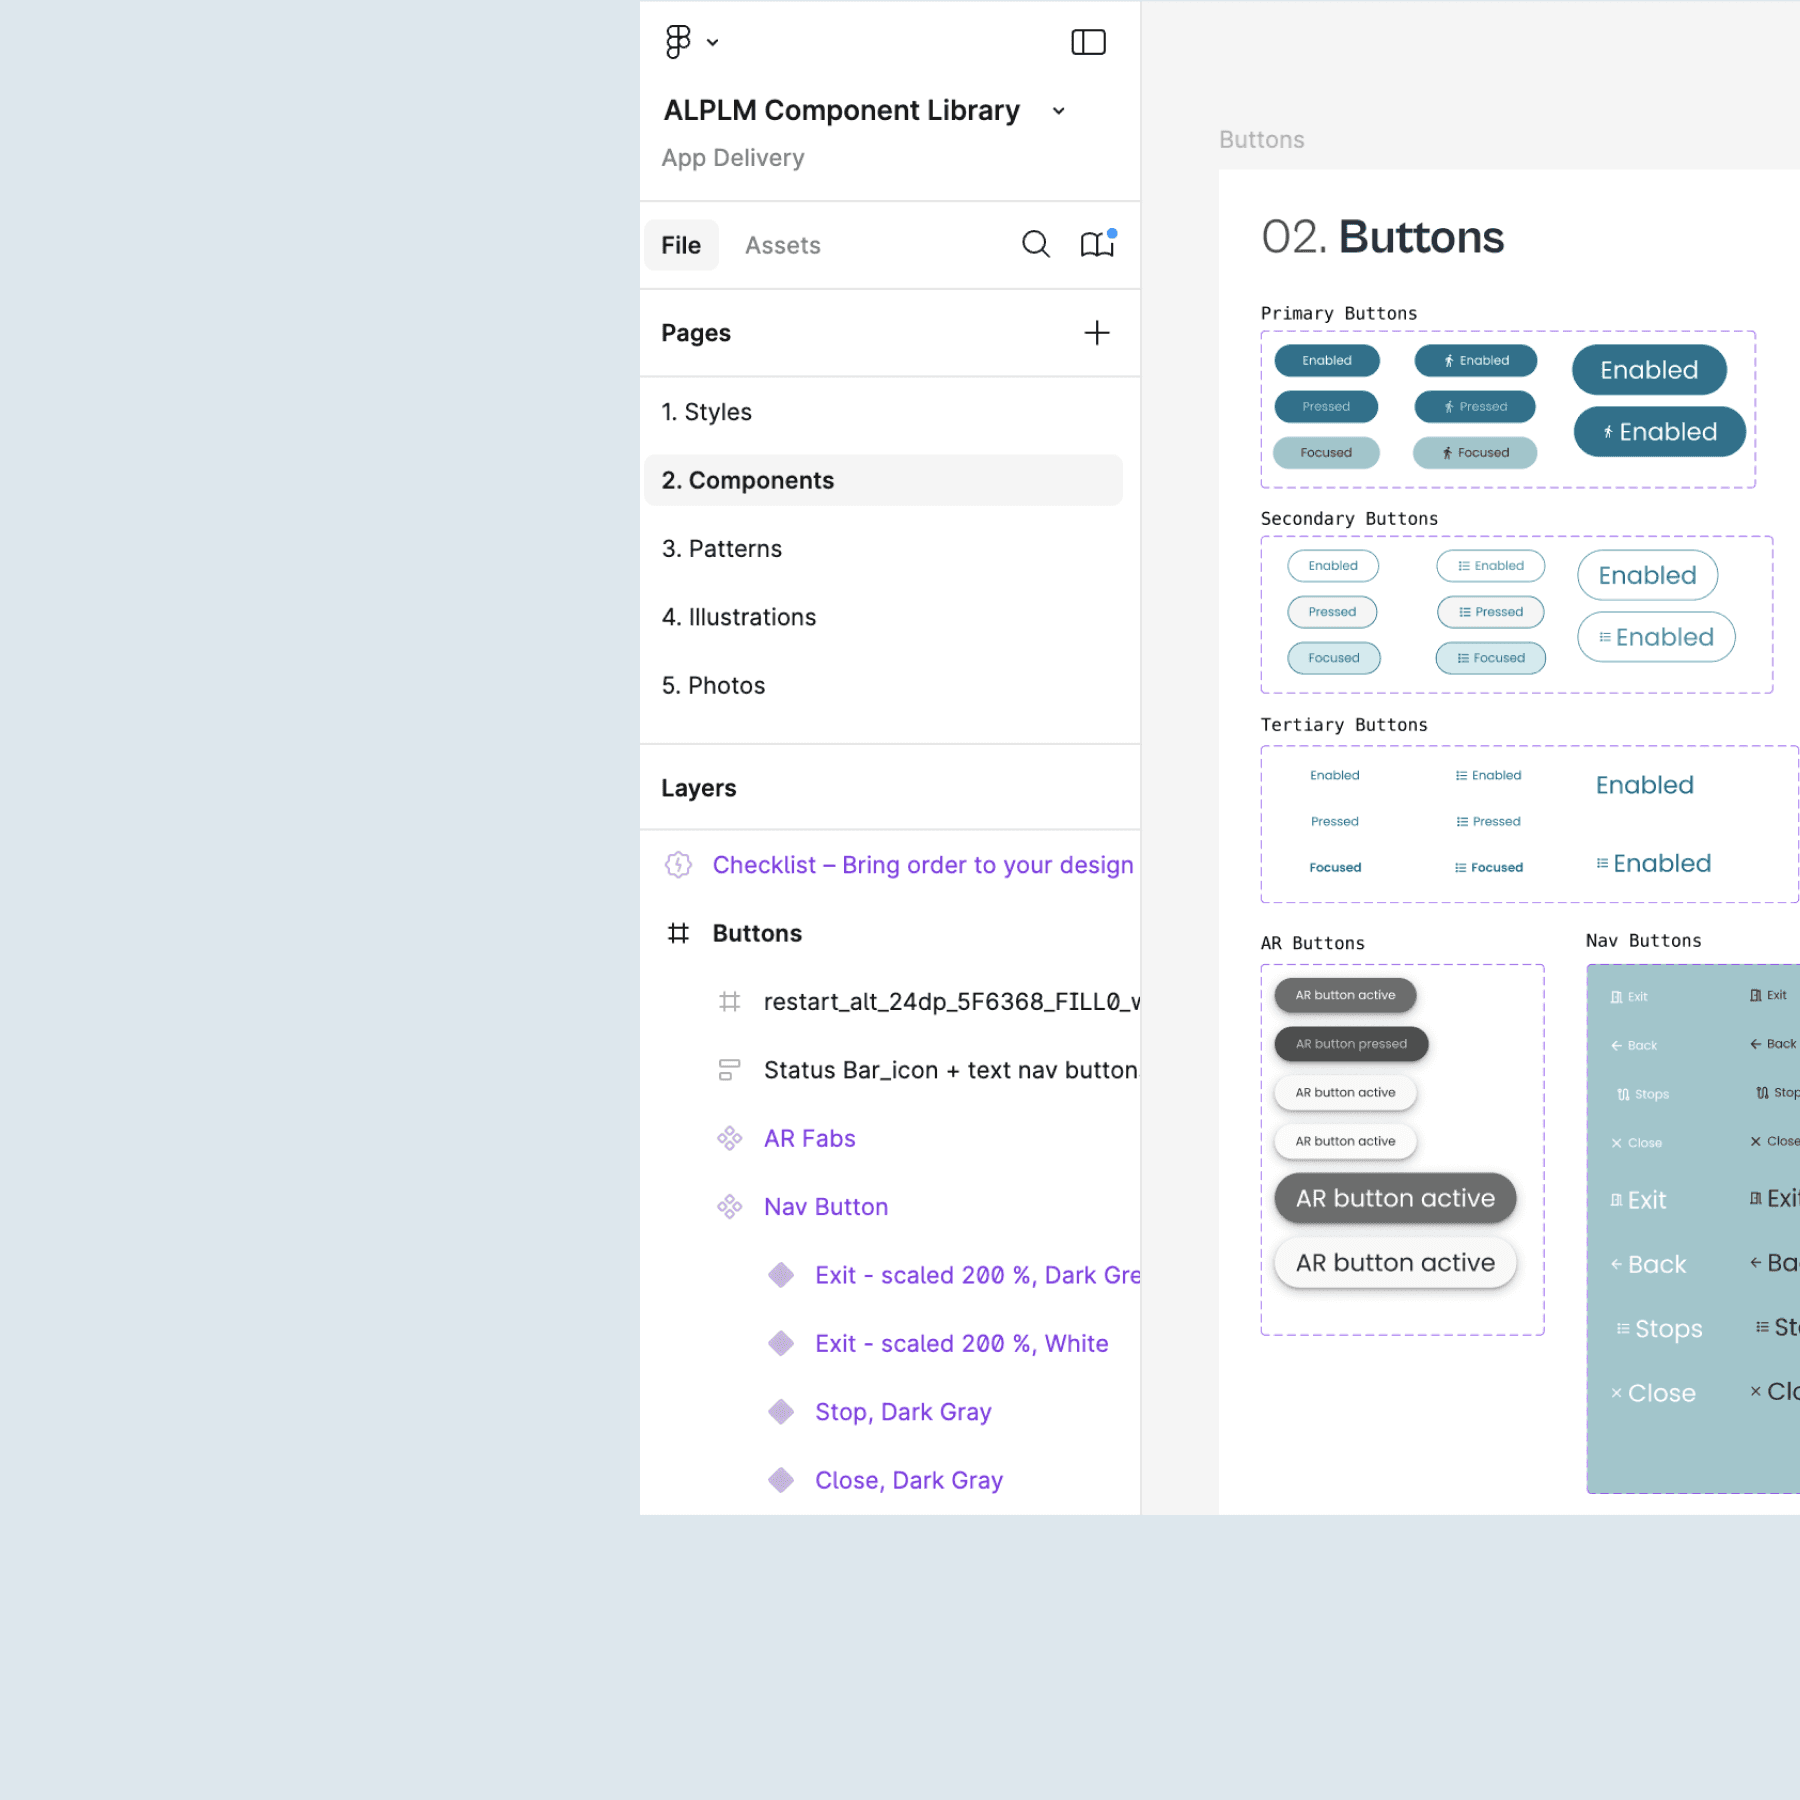The image size is (1800, 1800).
Task: Click the Exit White variant diamond icon
Action: [x=781, y=1343]
